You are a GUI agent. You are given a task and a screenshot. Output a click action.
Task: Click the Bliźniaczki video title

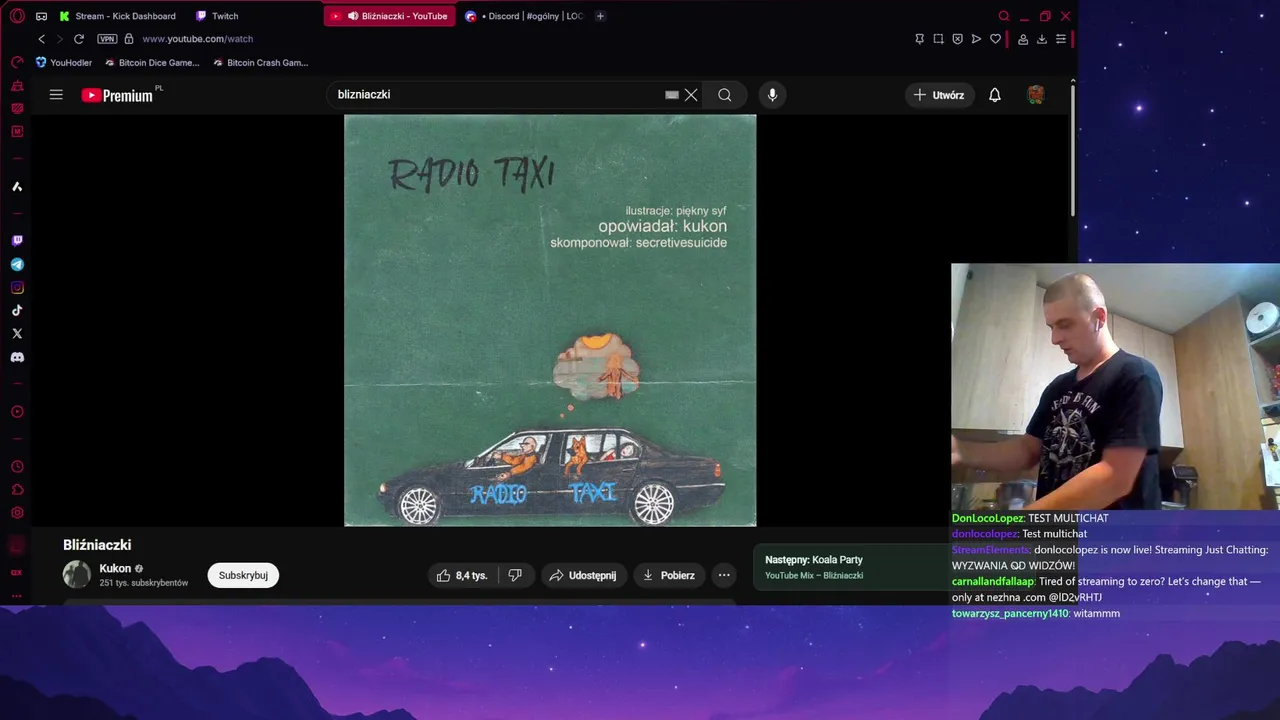click(x=97, y=545)
